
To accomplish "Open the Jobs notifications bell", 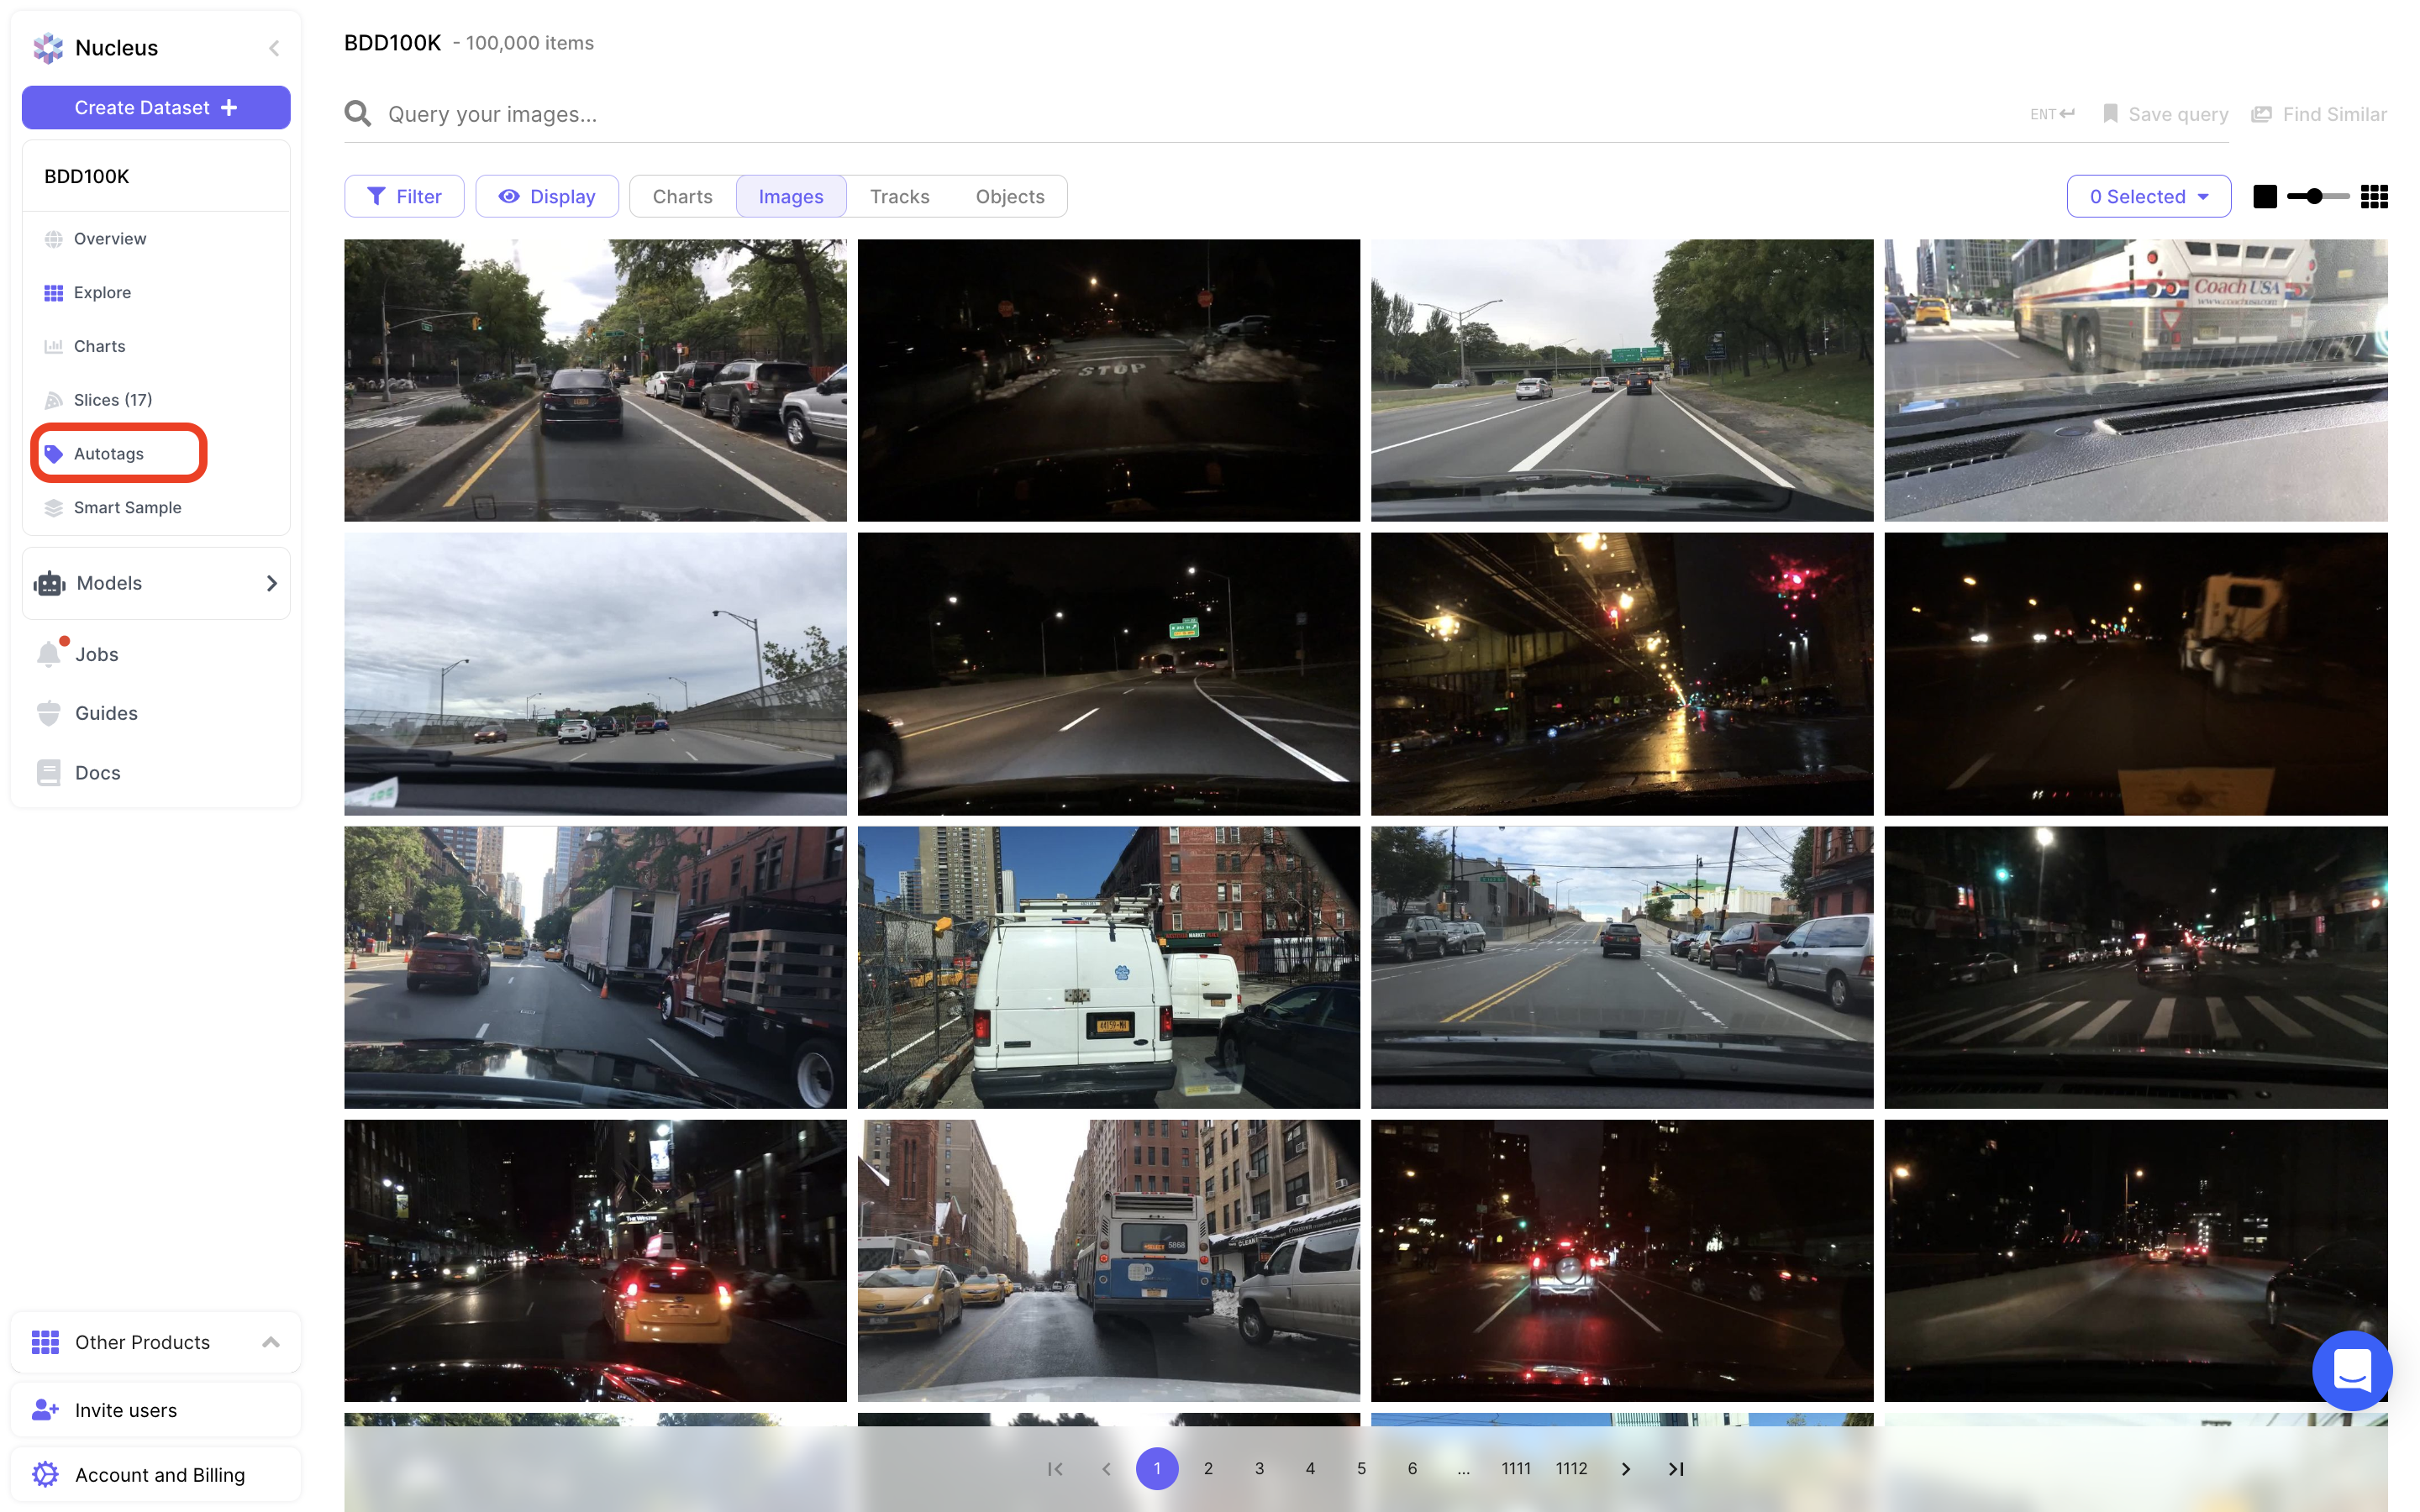I will pos(49,654).
